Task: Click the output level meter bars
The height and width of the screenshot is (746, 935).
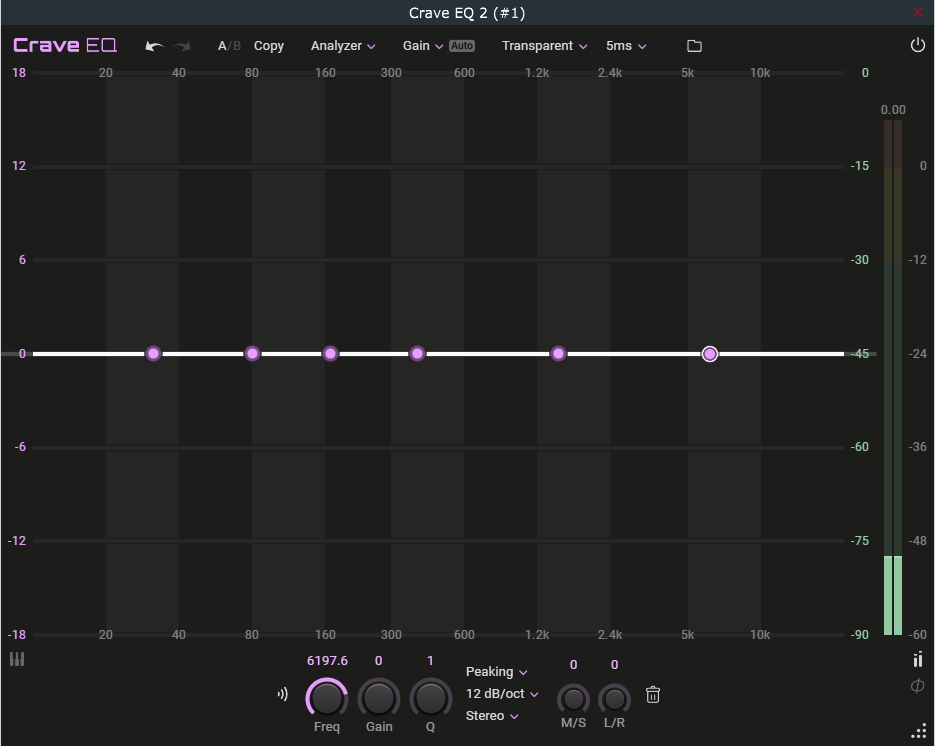Action: 893,377
